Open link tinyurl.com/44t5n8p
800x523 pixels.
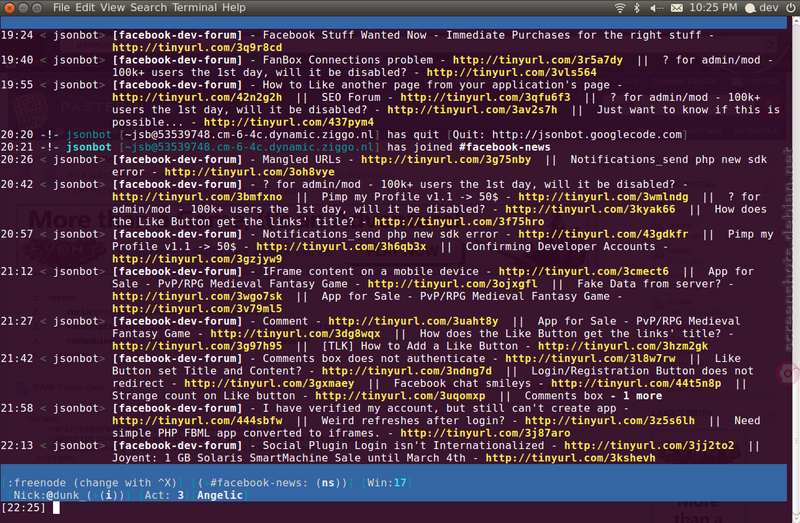click(x=636, y=383)
